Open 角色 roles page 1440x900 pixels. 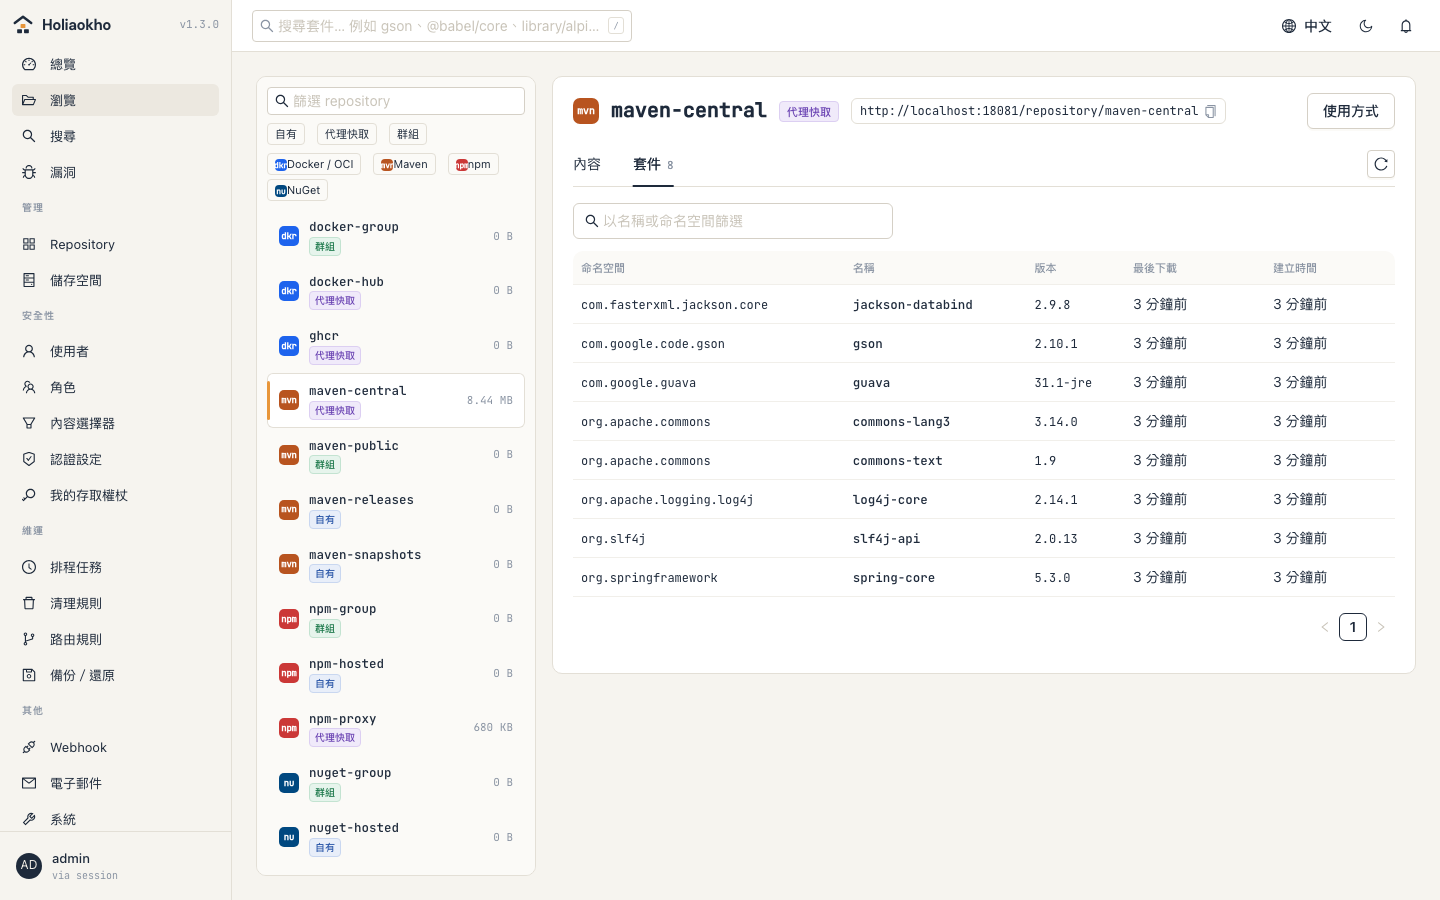point(115,387)
